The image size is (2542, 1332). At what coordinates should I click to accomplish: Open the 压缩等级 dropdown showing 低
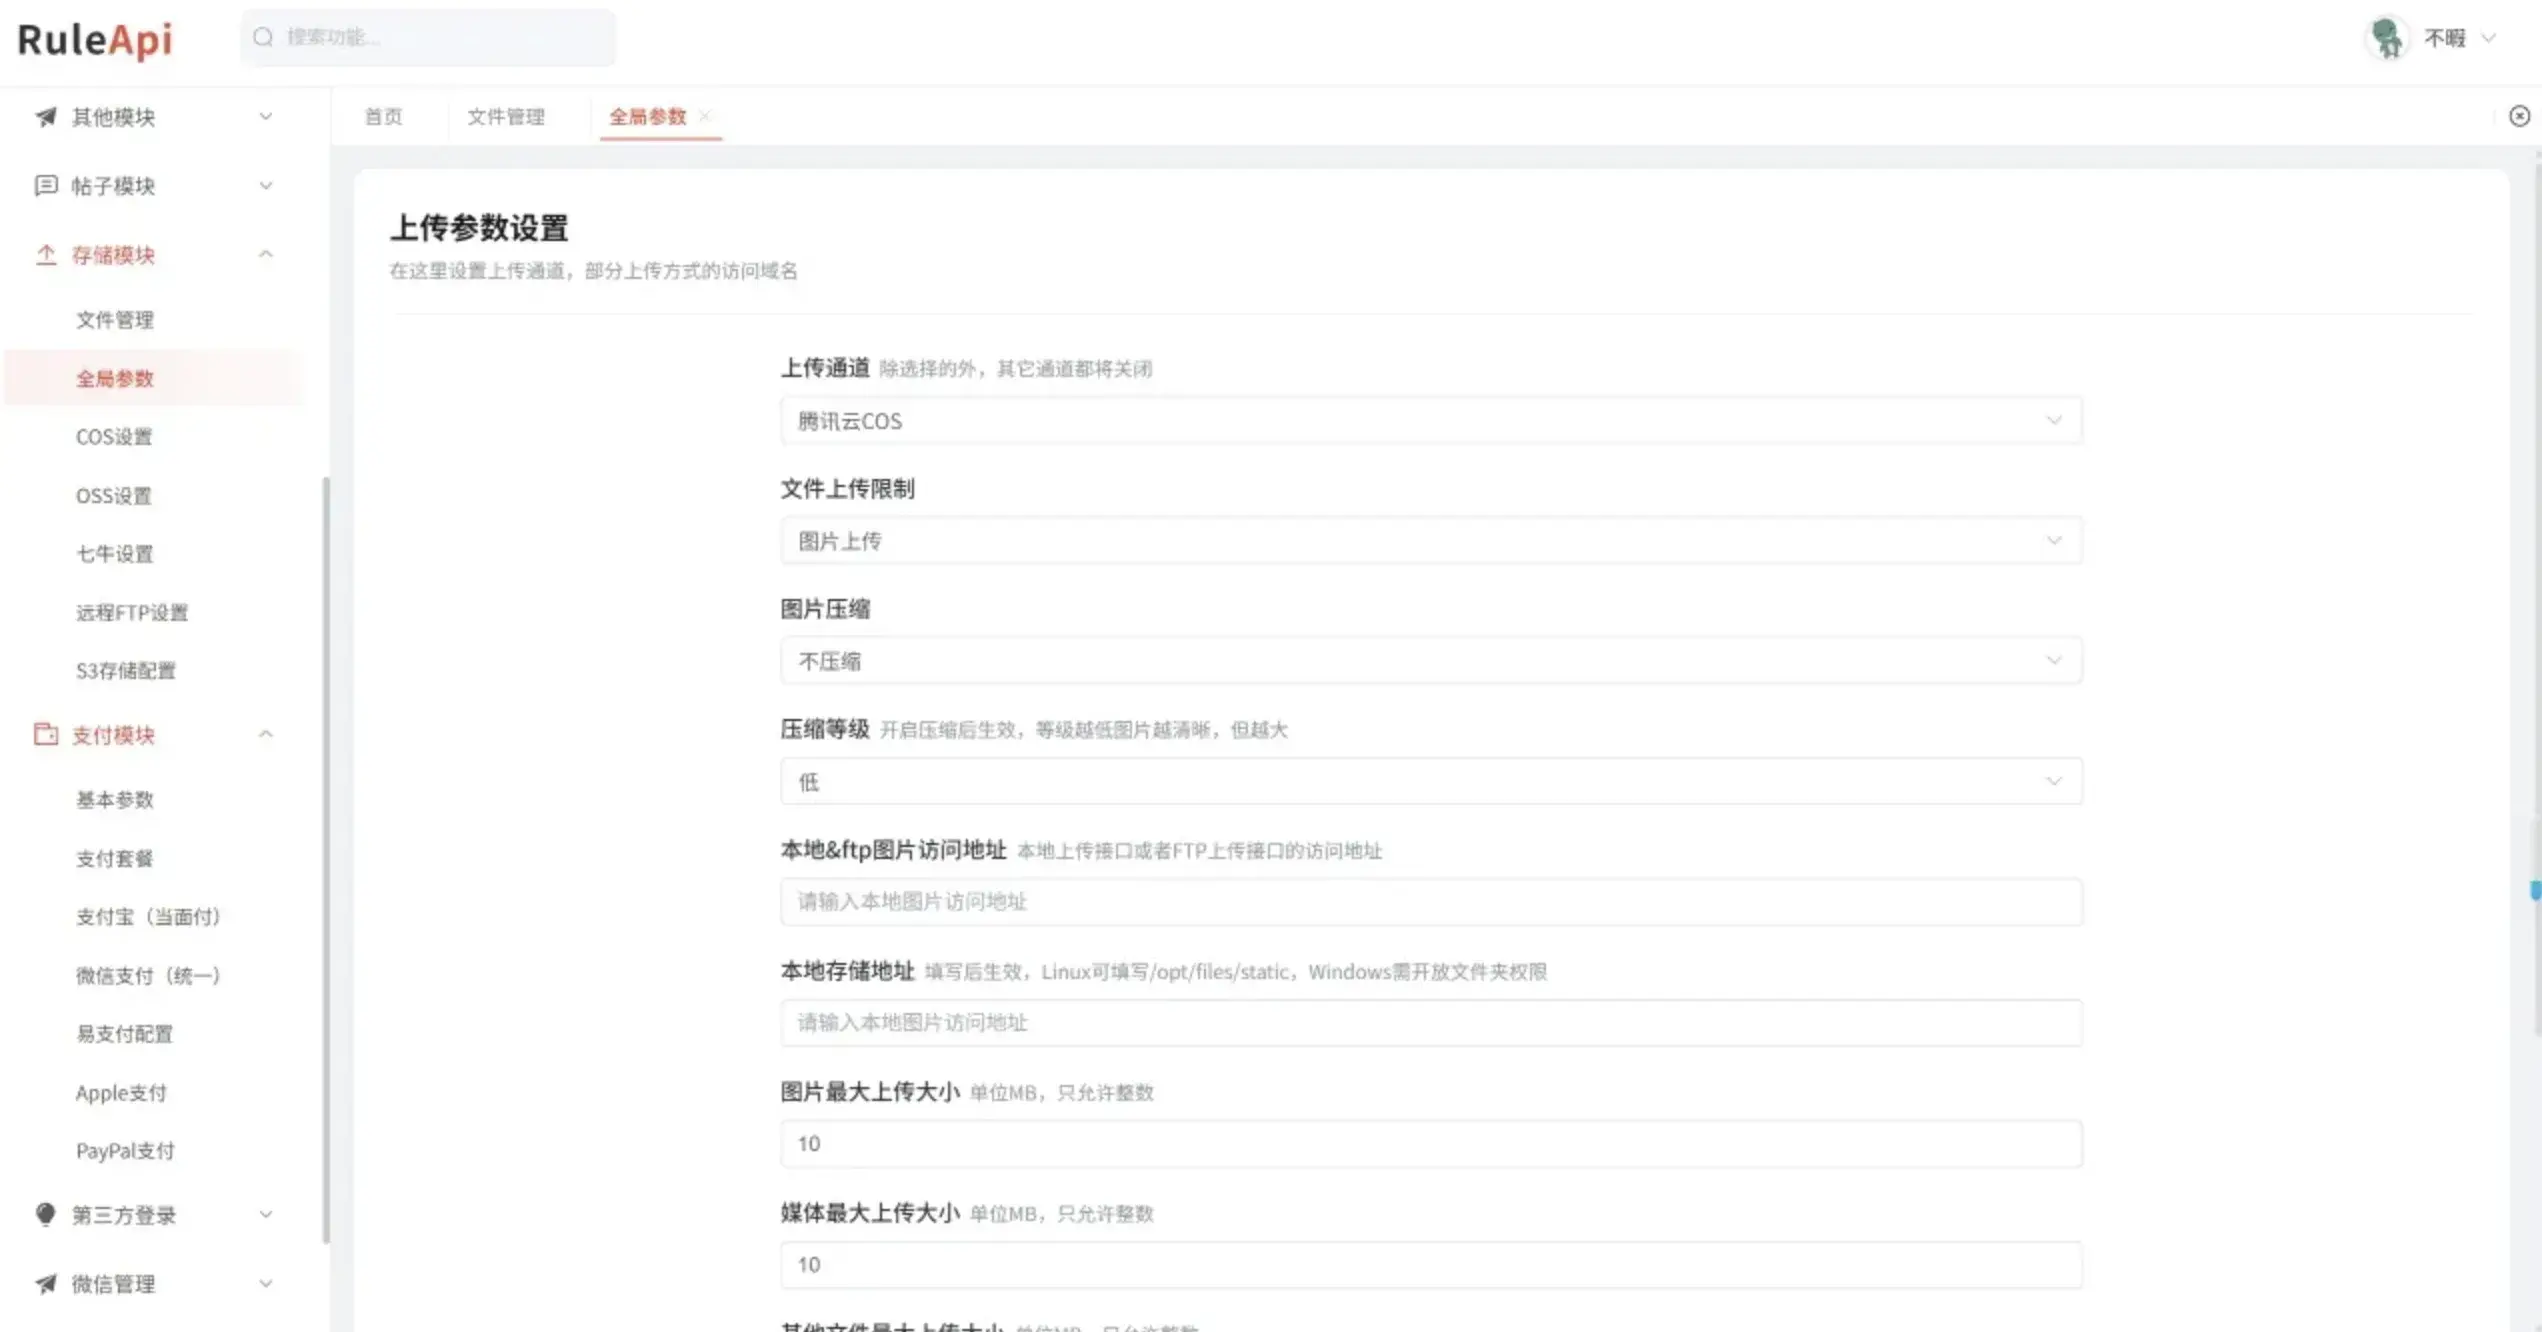pyautogui.click(x=1431, y=782)
